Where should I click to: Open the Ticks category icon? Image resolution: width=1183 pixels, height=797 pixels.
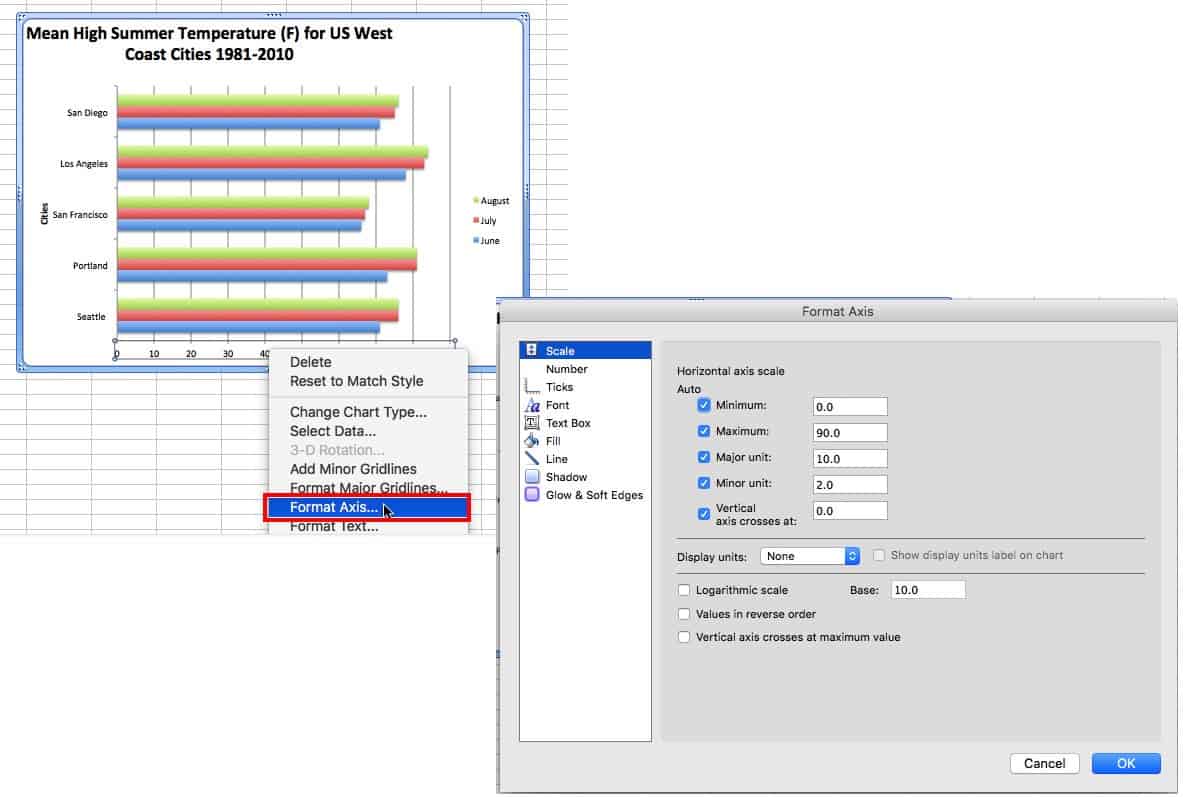click(x=531, y=387)
